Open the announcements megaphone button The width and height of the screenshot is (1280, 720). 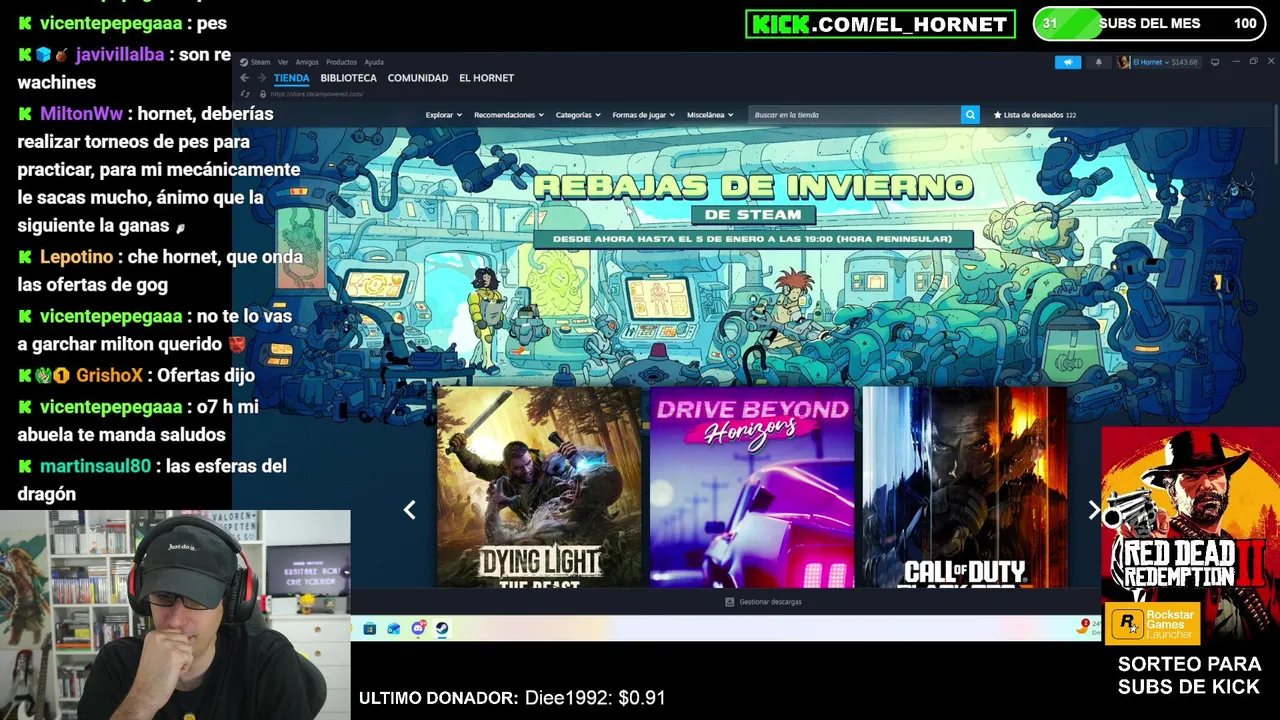tap(1068, 62)
